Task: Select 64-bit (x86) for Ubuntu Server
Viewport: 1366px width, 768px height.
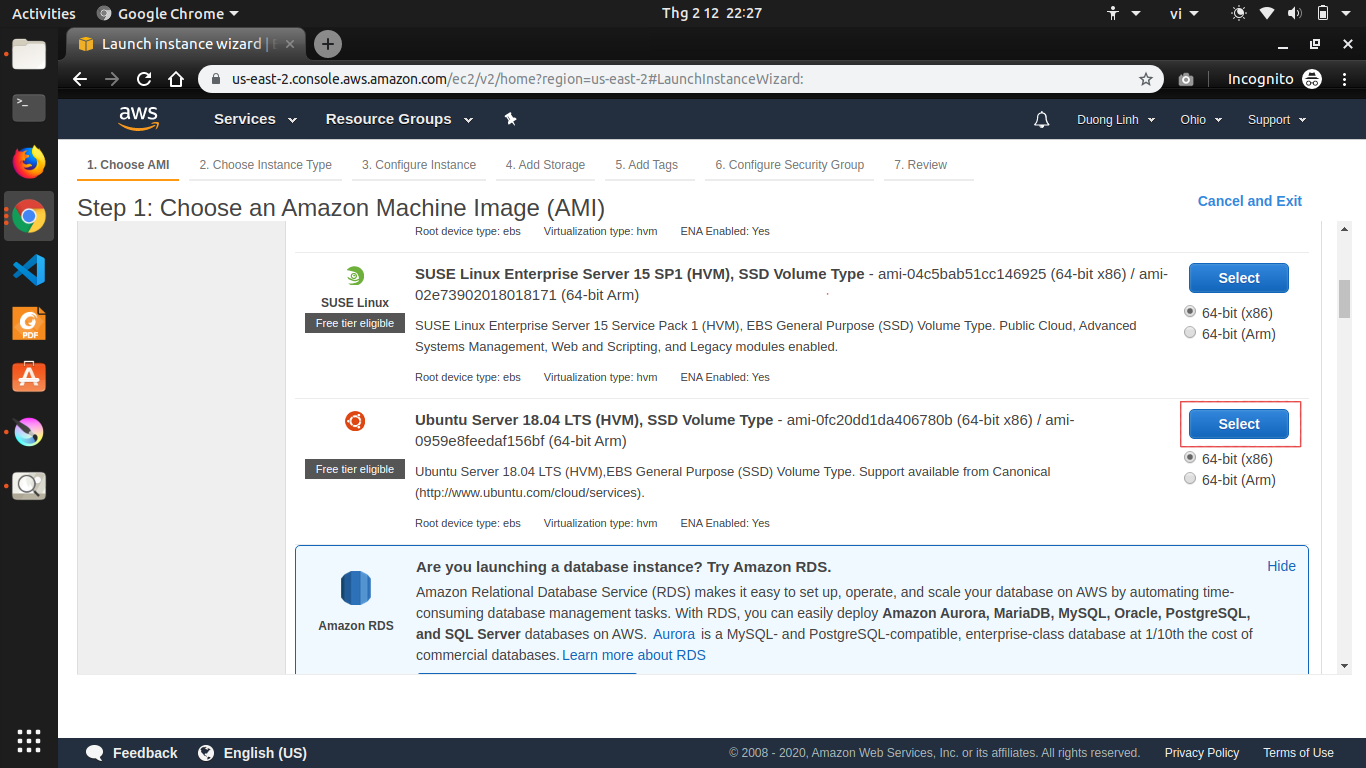Action: click(1190, 458)
